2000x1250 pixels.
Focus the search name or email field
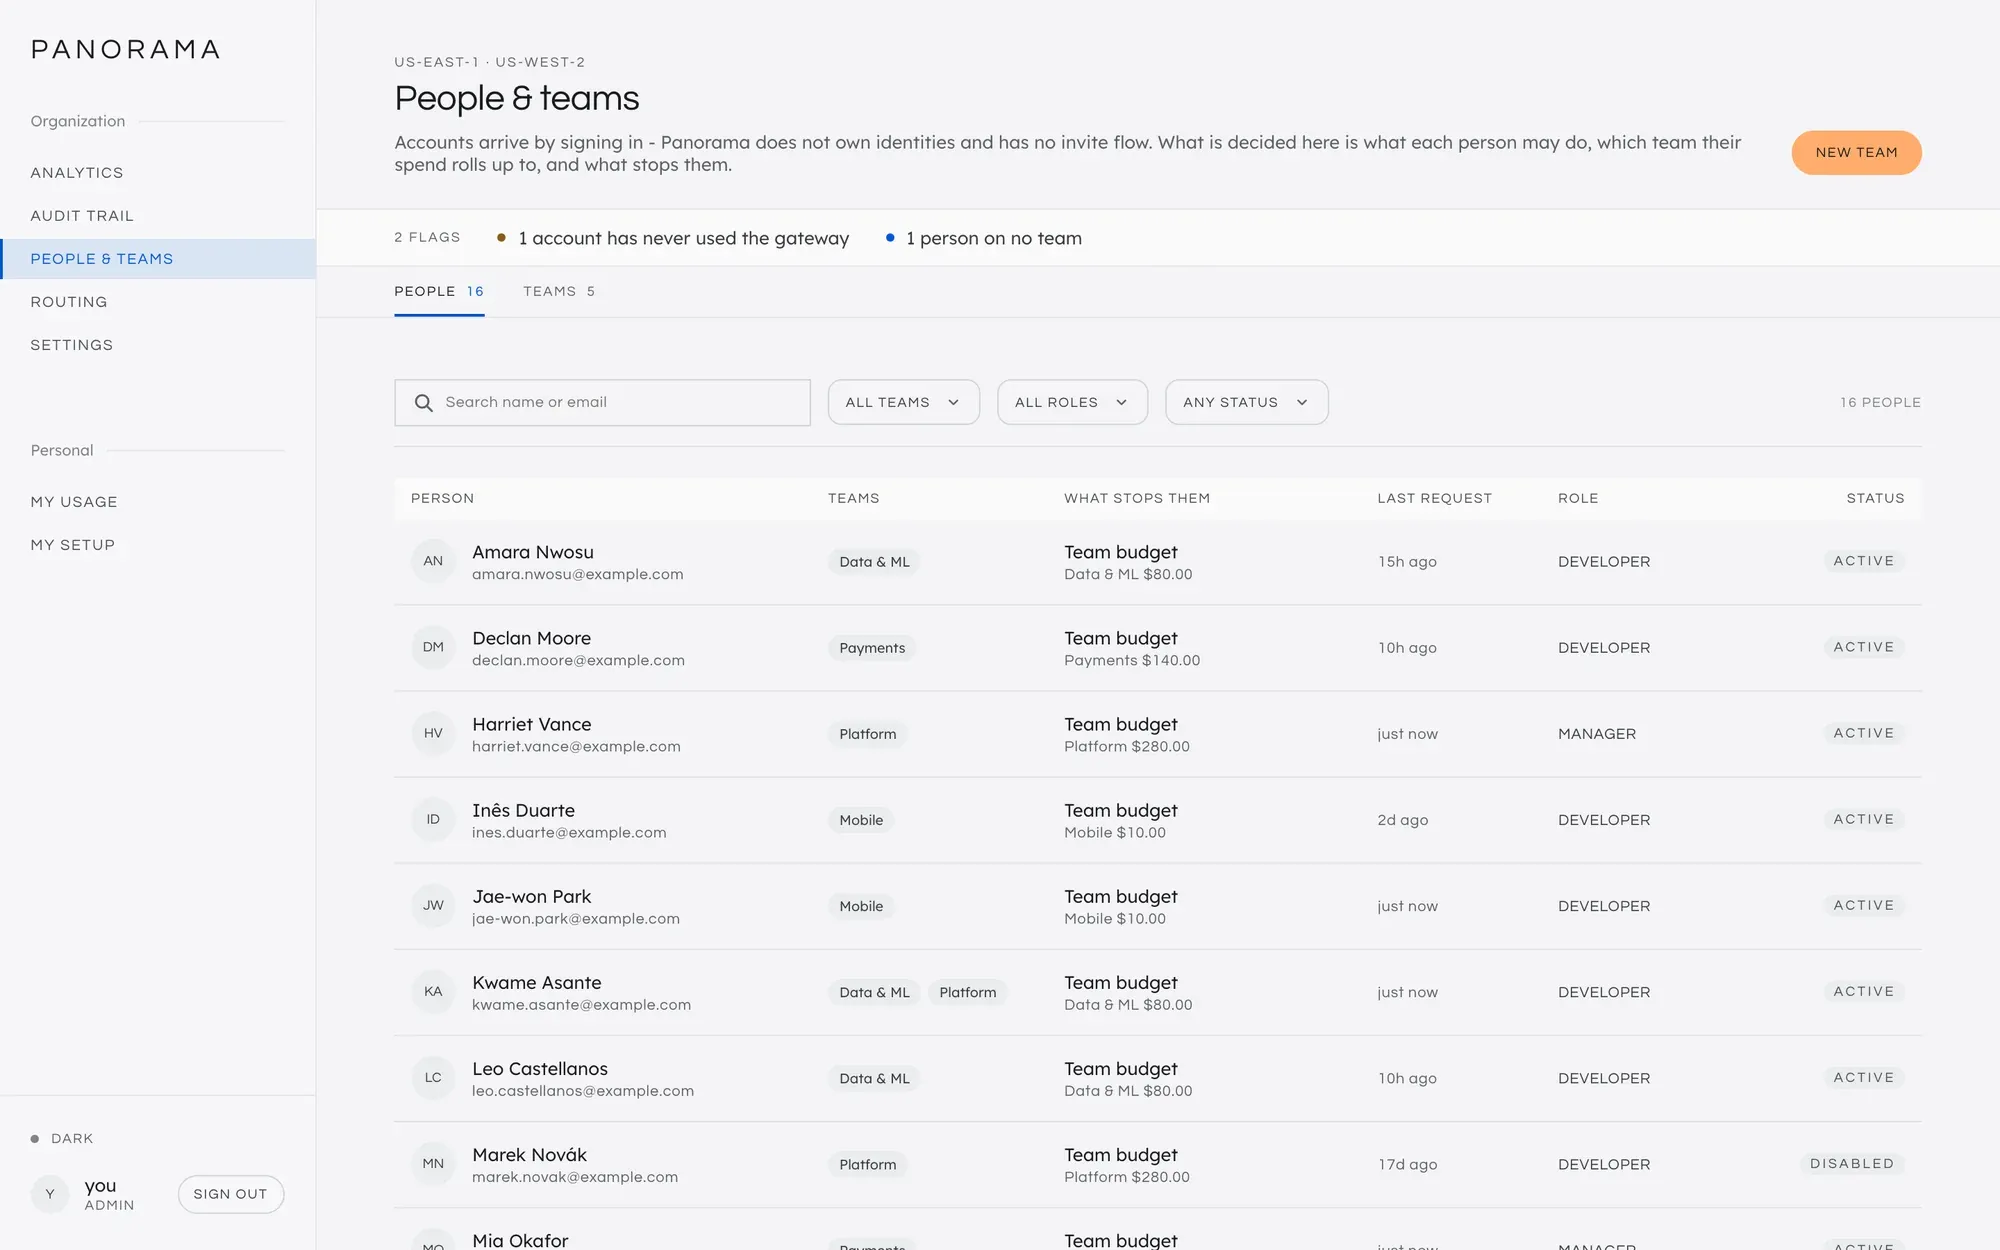[x=602, y=402]
